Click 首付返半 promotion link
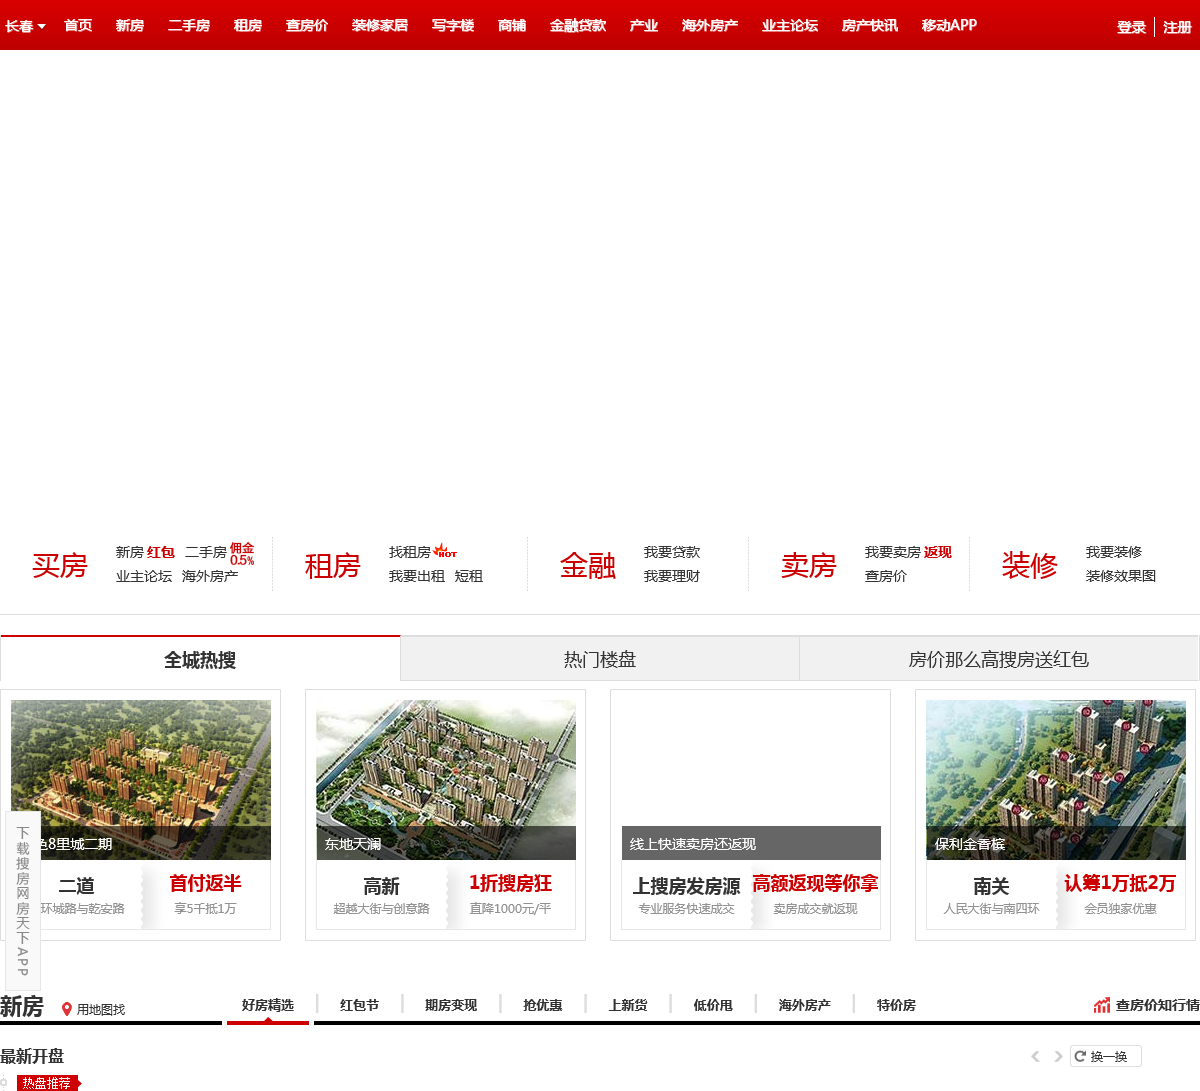The width and height of the screenshot is (1200, 1091). (205, 884)
